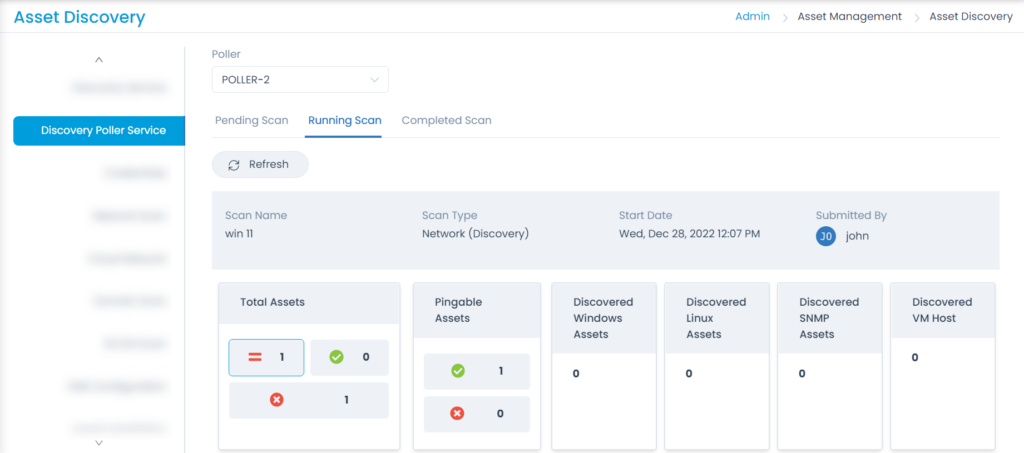The image size is (1024, 453).
Task: Click red cross in Pingable Assets card
Action: pos(458,413)
